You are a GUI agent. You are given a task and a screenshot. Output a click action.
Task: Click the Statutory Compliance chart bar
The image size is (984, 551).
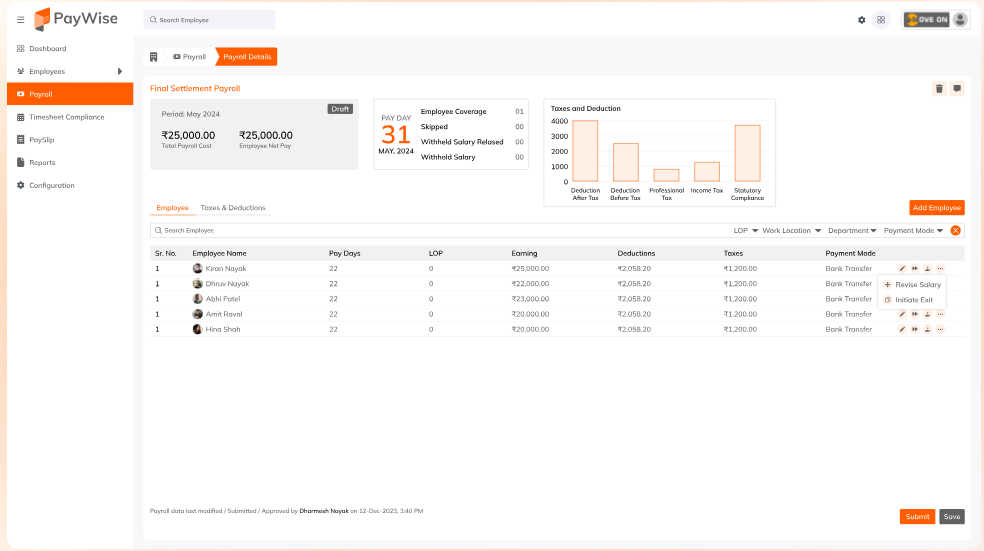(x=747, y=154)
